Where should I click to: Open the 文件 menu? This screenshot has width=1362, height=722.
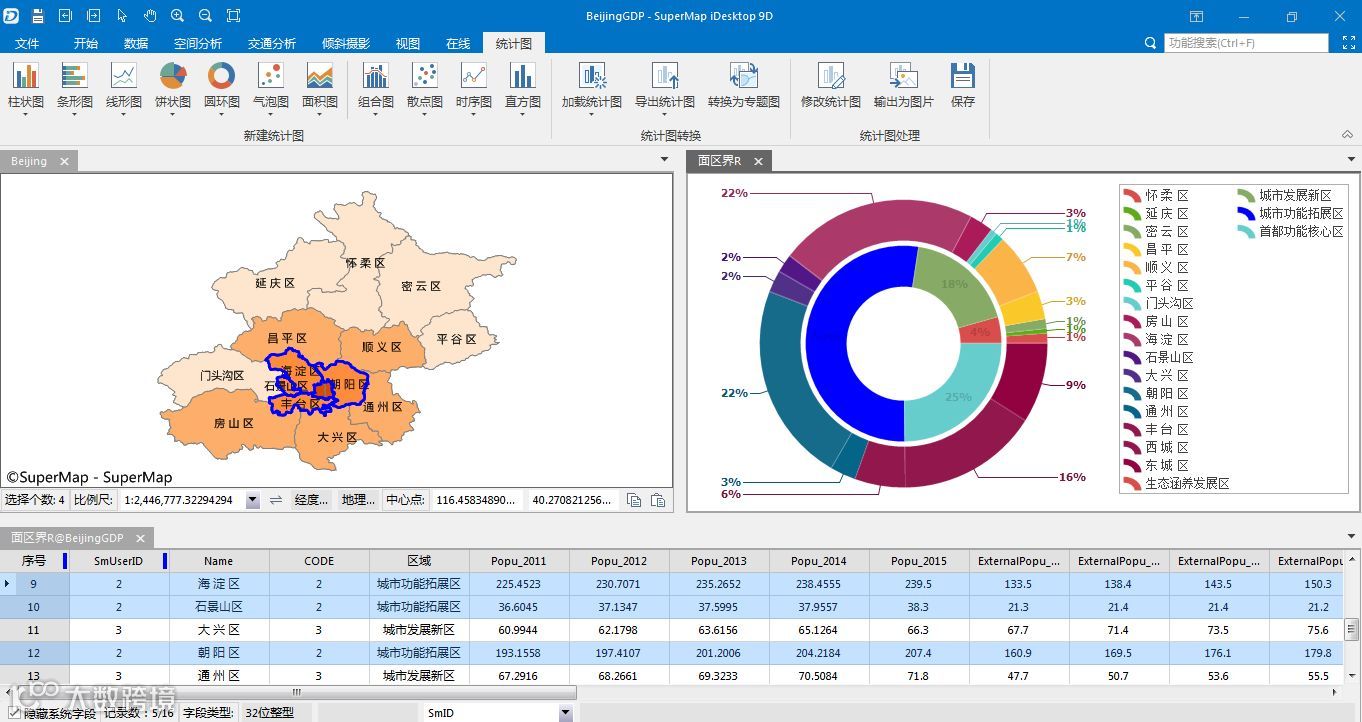pyautogui.click(x=27, y=43)
